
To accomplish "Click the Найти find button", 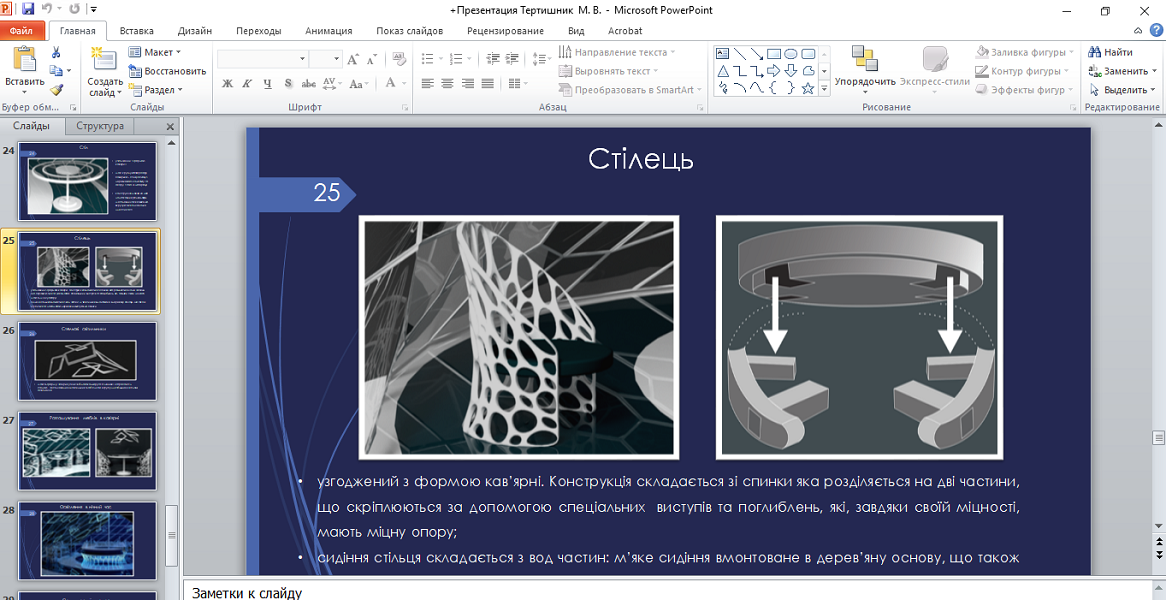I will click(1110, 52).
